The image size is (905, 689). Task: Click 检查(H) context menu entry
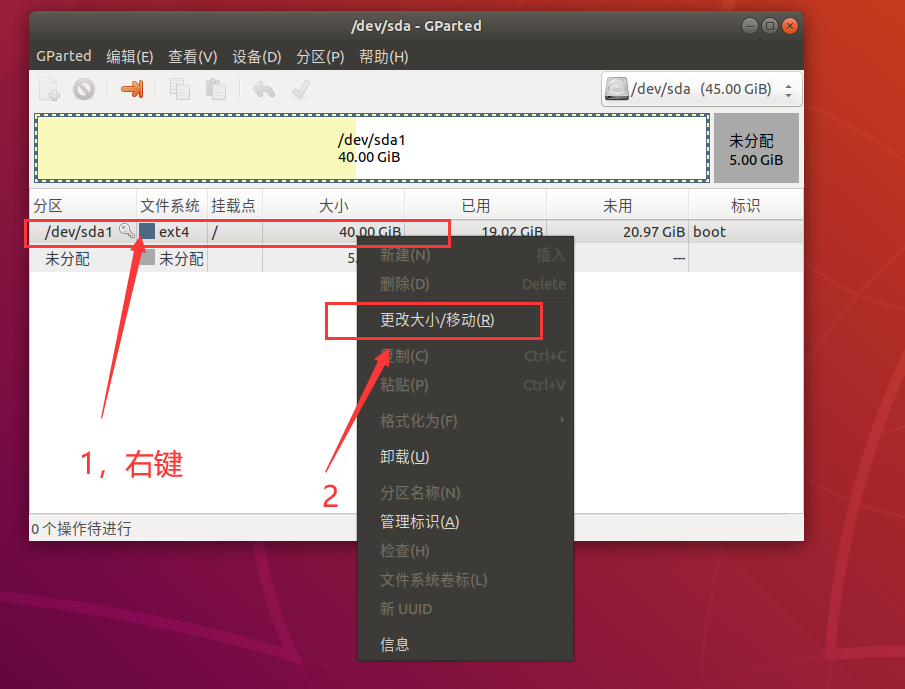(x=466, y=551)
